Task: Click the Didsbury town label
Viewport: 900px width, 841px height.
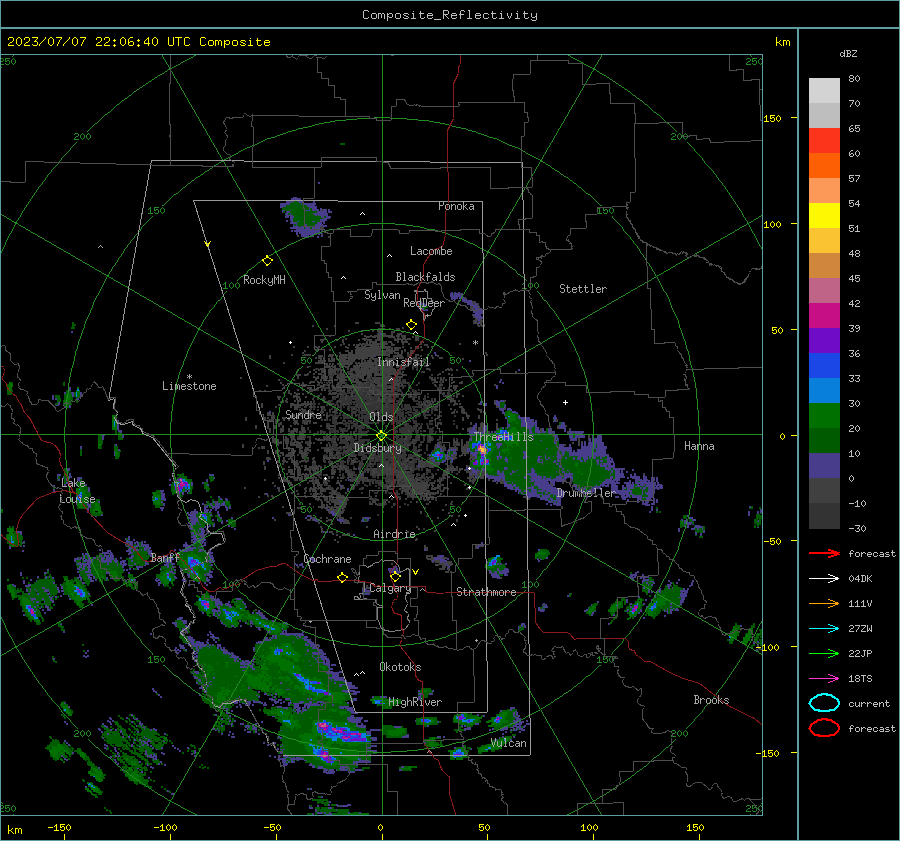Action: click(x=377, y=448)
